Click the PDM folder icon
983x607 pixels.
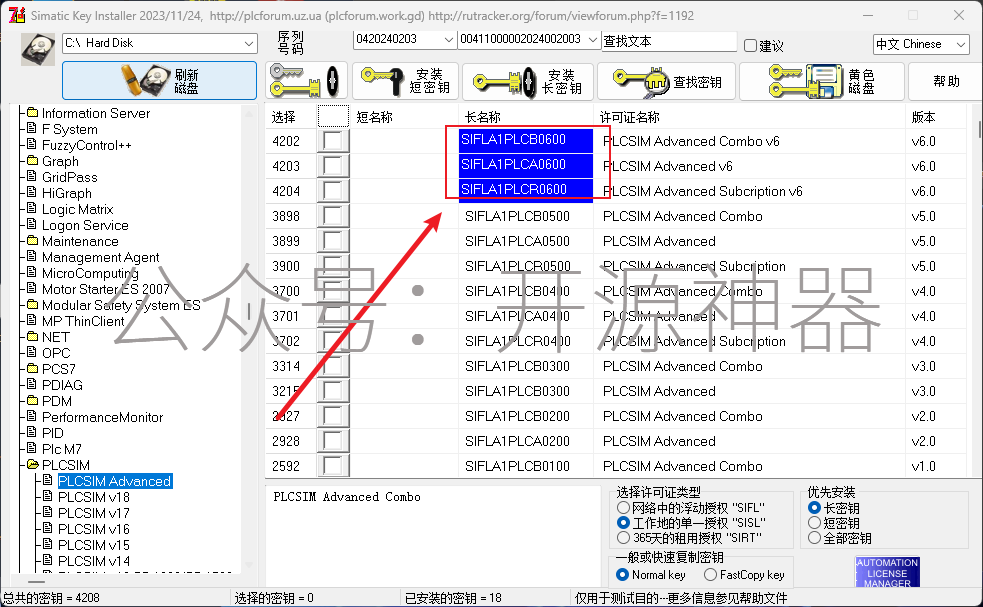33,401
